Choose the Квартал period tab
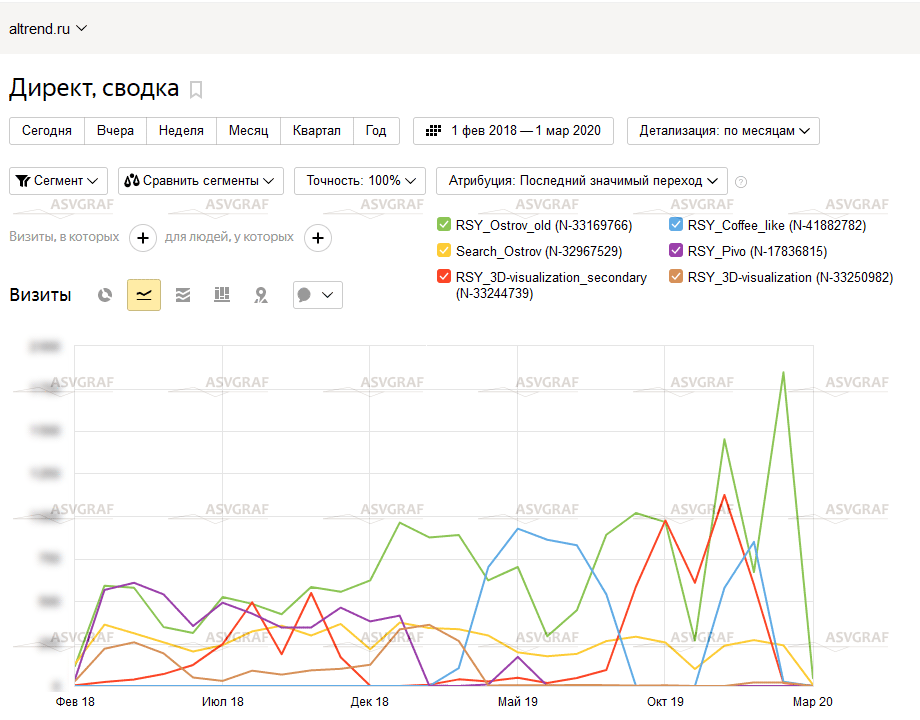 317,130
